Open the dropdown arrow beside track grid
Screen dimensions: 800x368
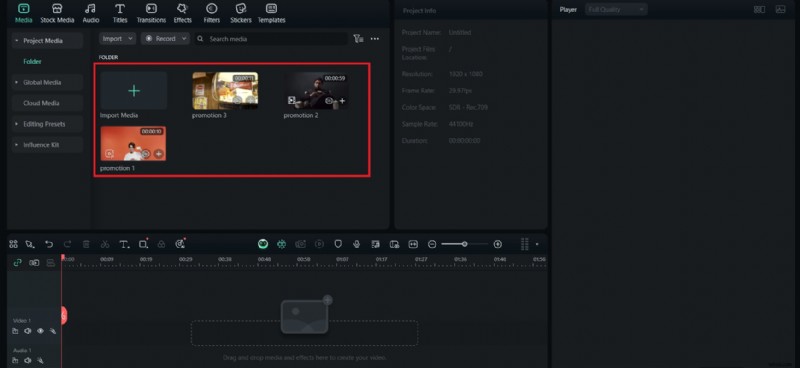click(x=537, y=244)
